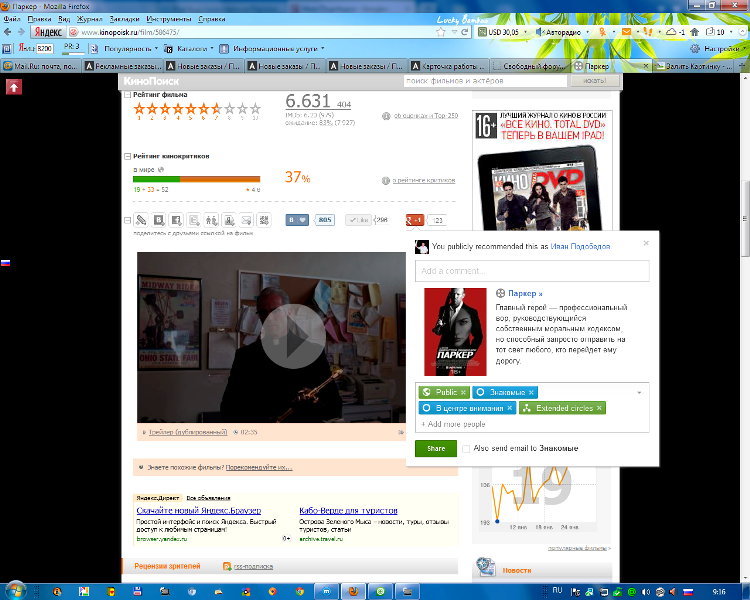
Task: Click the поиск фильмов и актёров field
Action: click(485, 81)
